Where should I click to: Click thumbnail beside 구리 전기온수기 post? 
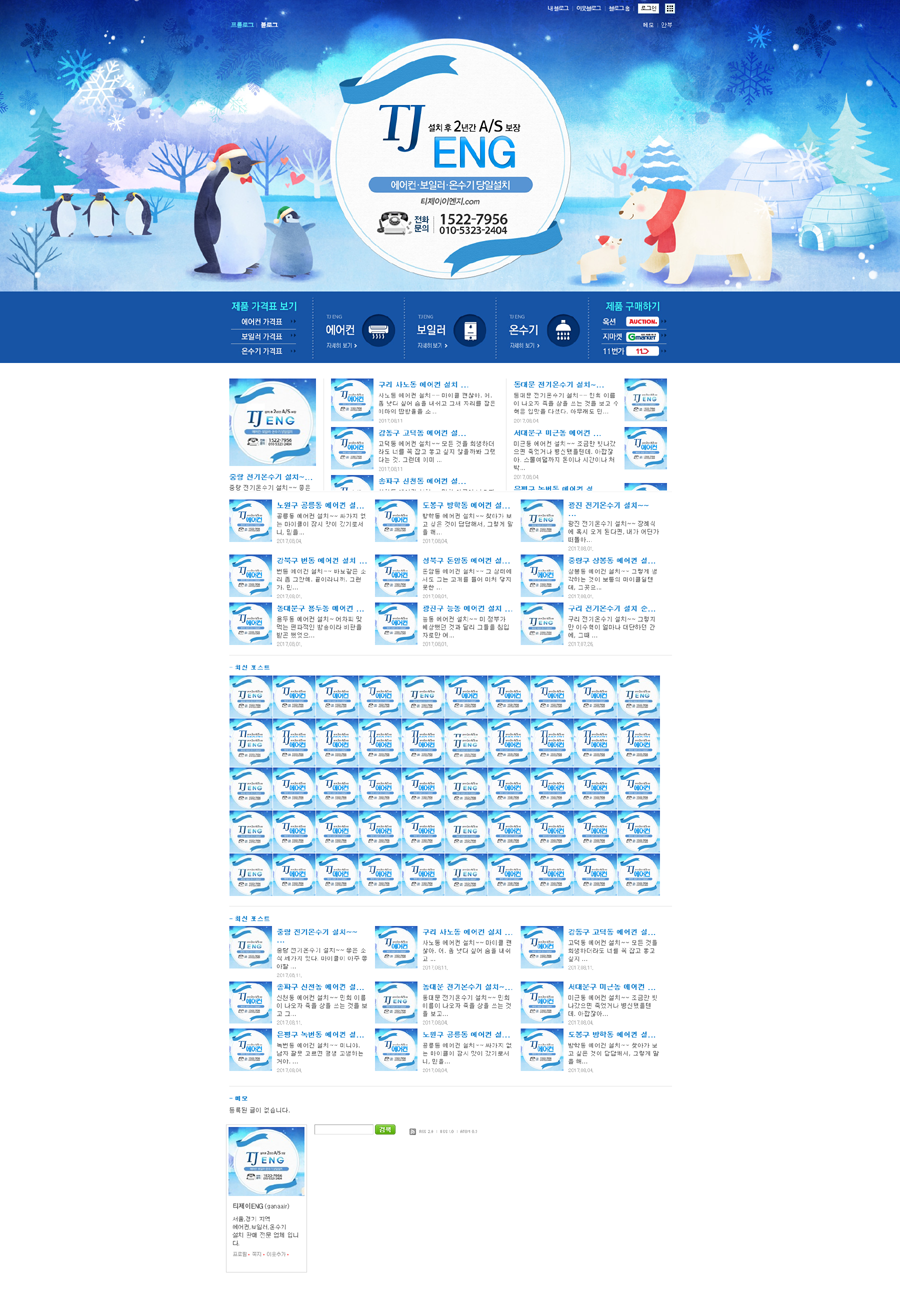[542, 623]
